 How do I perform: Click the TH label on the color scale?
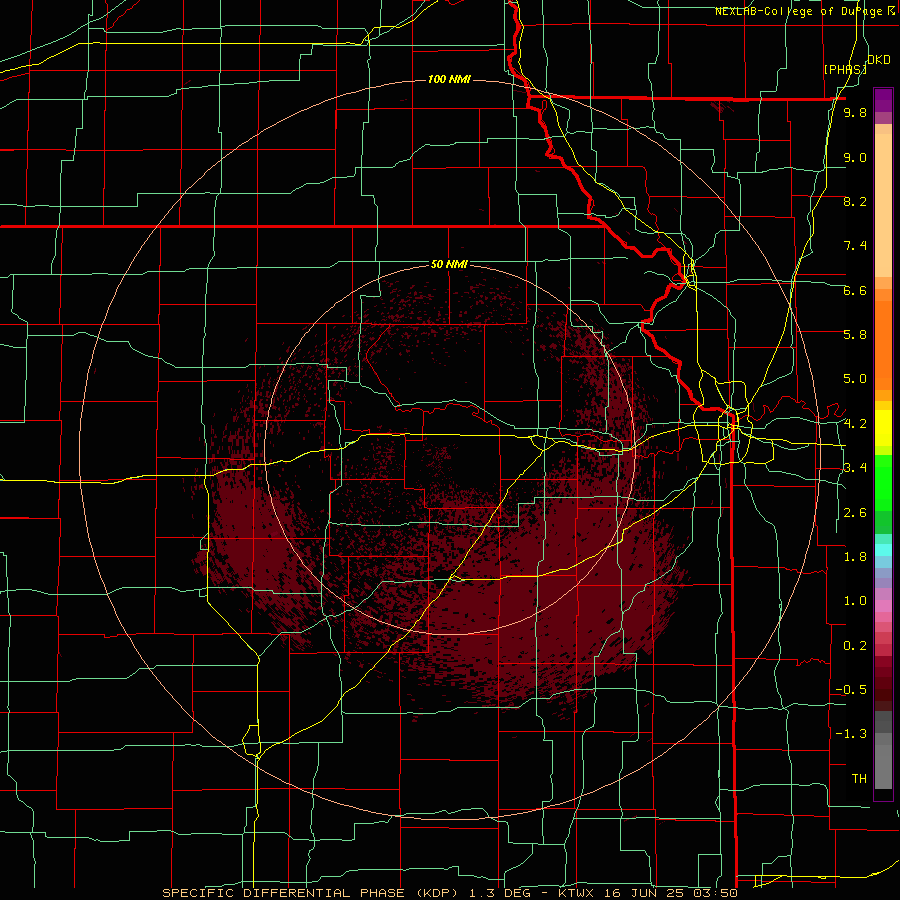(x=859, y=779)
